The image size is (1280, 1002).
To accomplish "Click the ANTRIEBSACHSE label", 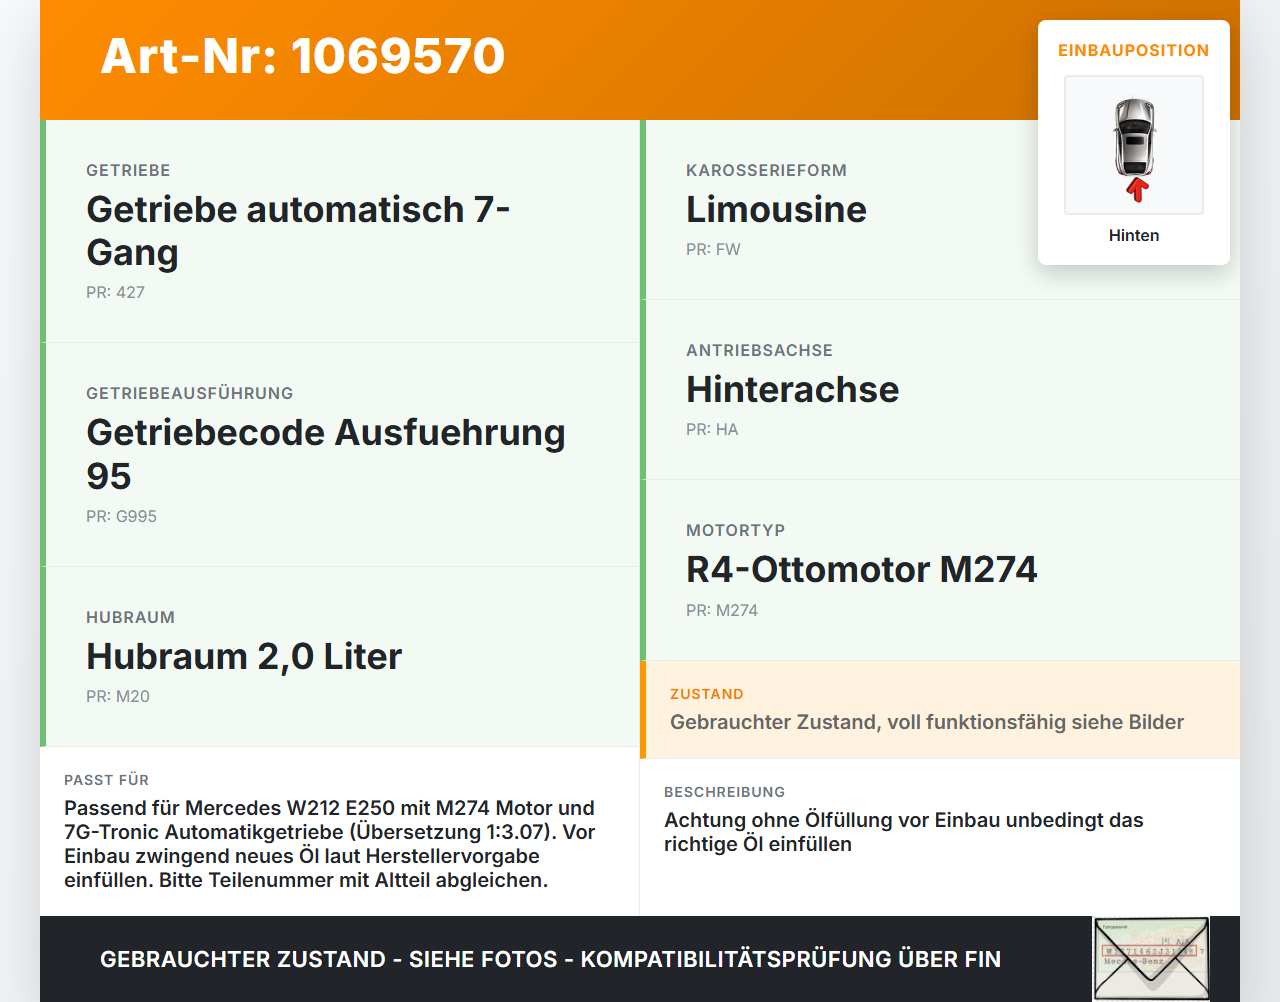I will (759, 350).
